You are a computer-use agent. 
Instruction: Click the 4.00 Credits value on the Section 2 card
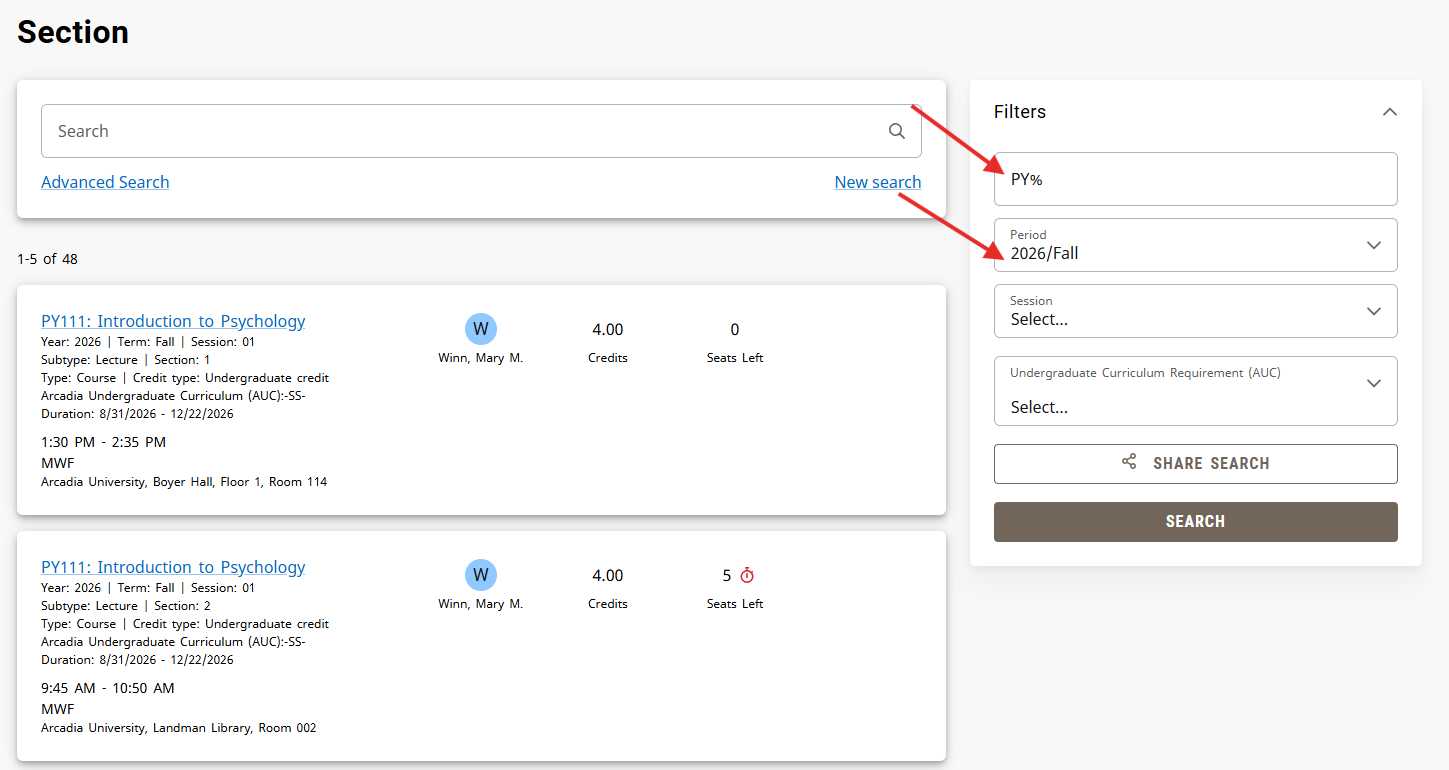(x=608, y=576)
